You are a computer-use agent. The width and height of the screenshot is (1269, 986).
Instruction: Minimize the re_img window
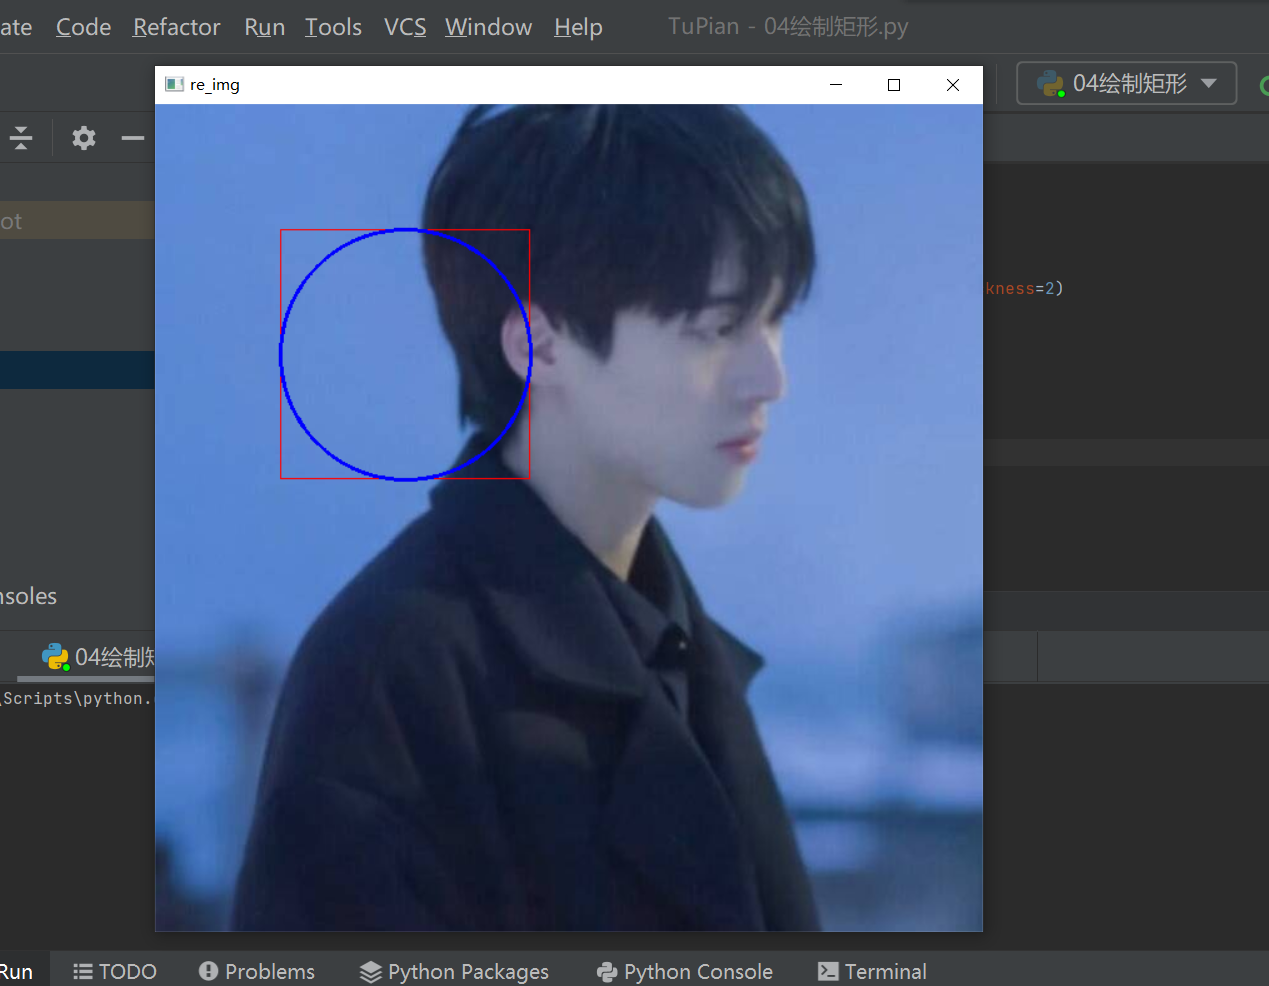[x=836, y=85]
